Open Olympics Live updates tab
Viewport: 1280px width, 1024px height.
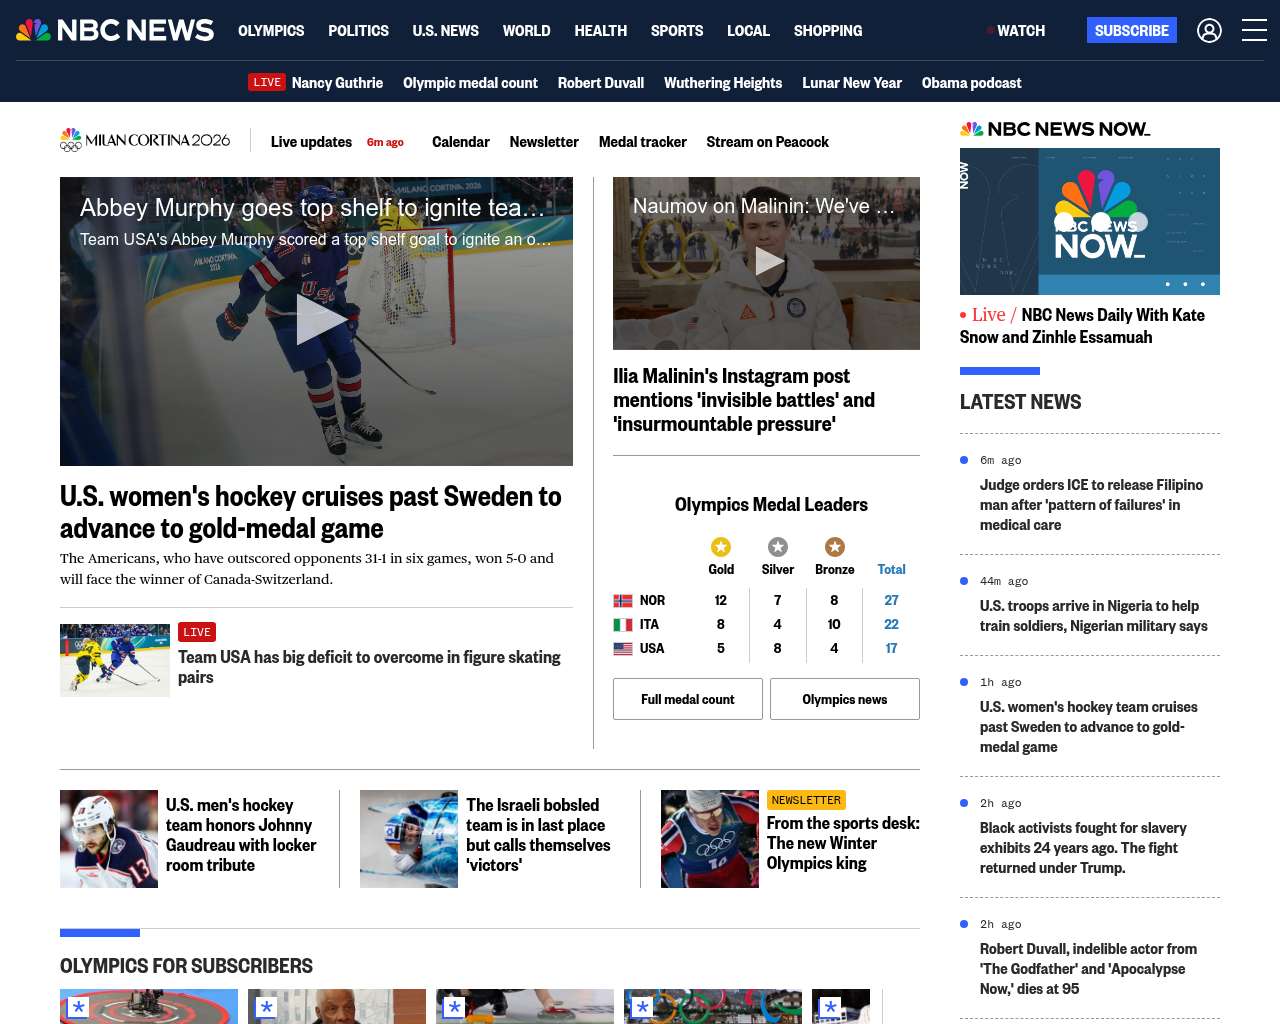(x=311, y=142)
